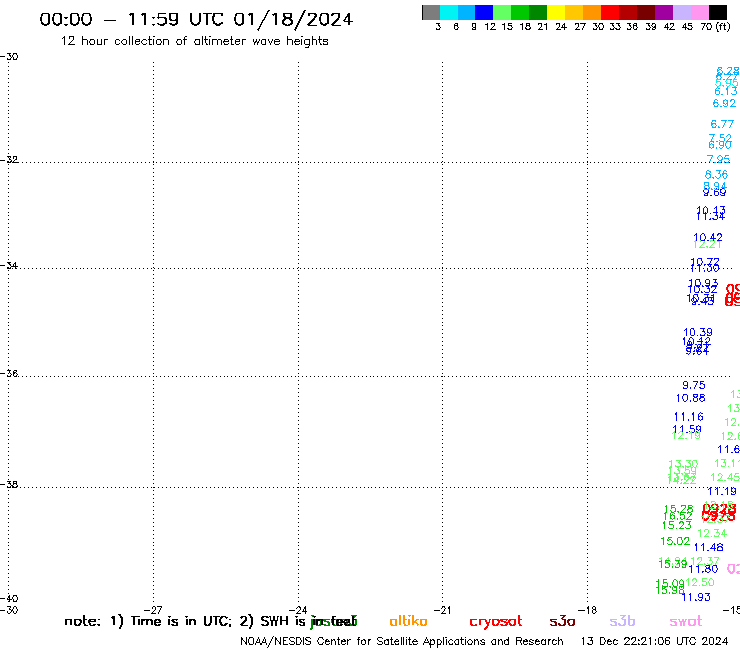740x650 pixels.
Task: Click the 11.46 wave height value
Action: (708, 548)
